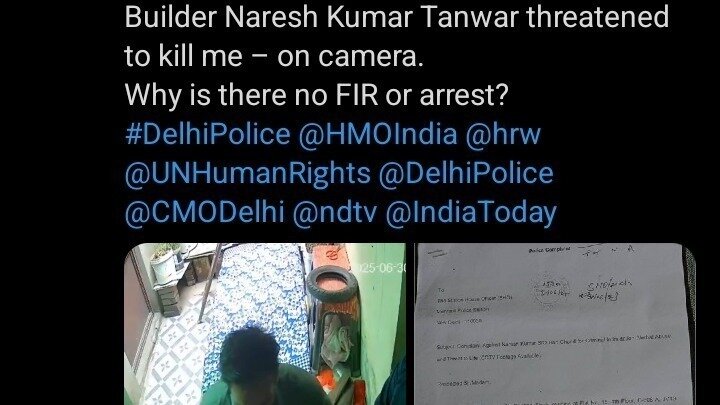Click the date timestamp overlay on CCTV image
The height and width of the screenshot is (405, 720).
(x=382, y=268)
